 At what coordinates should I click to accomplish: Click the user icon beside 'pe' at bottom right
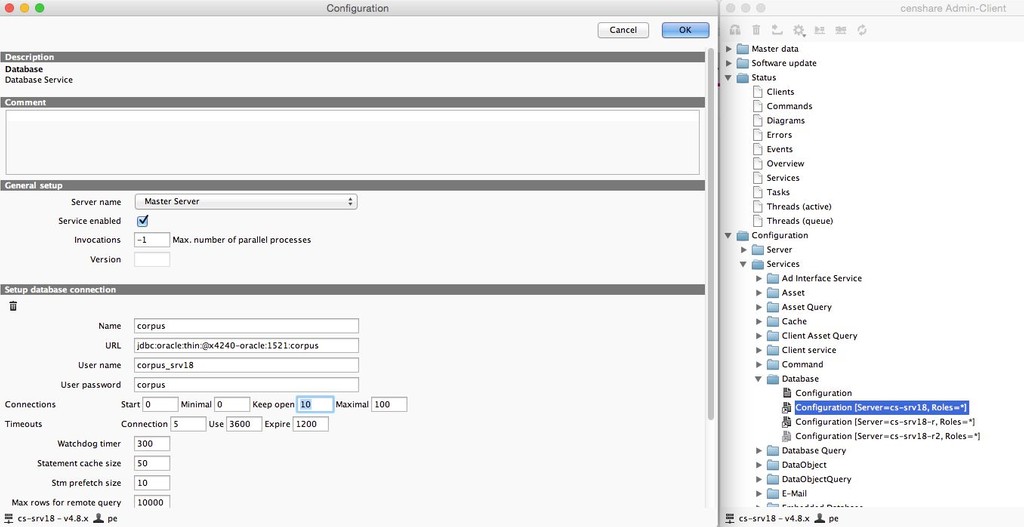tap(818, 519)
